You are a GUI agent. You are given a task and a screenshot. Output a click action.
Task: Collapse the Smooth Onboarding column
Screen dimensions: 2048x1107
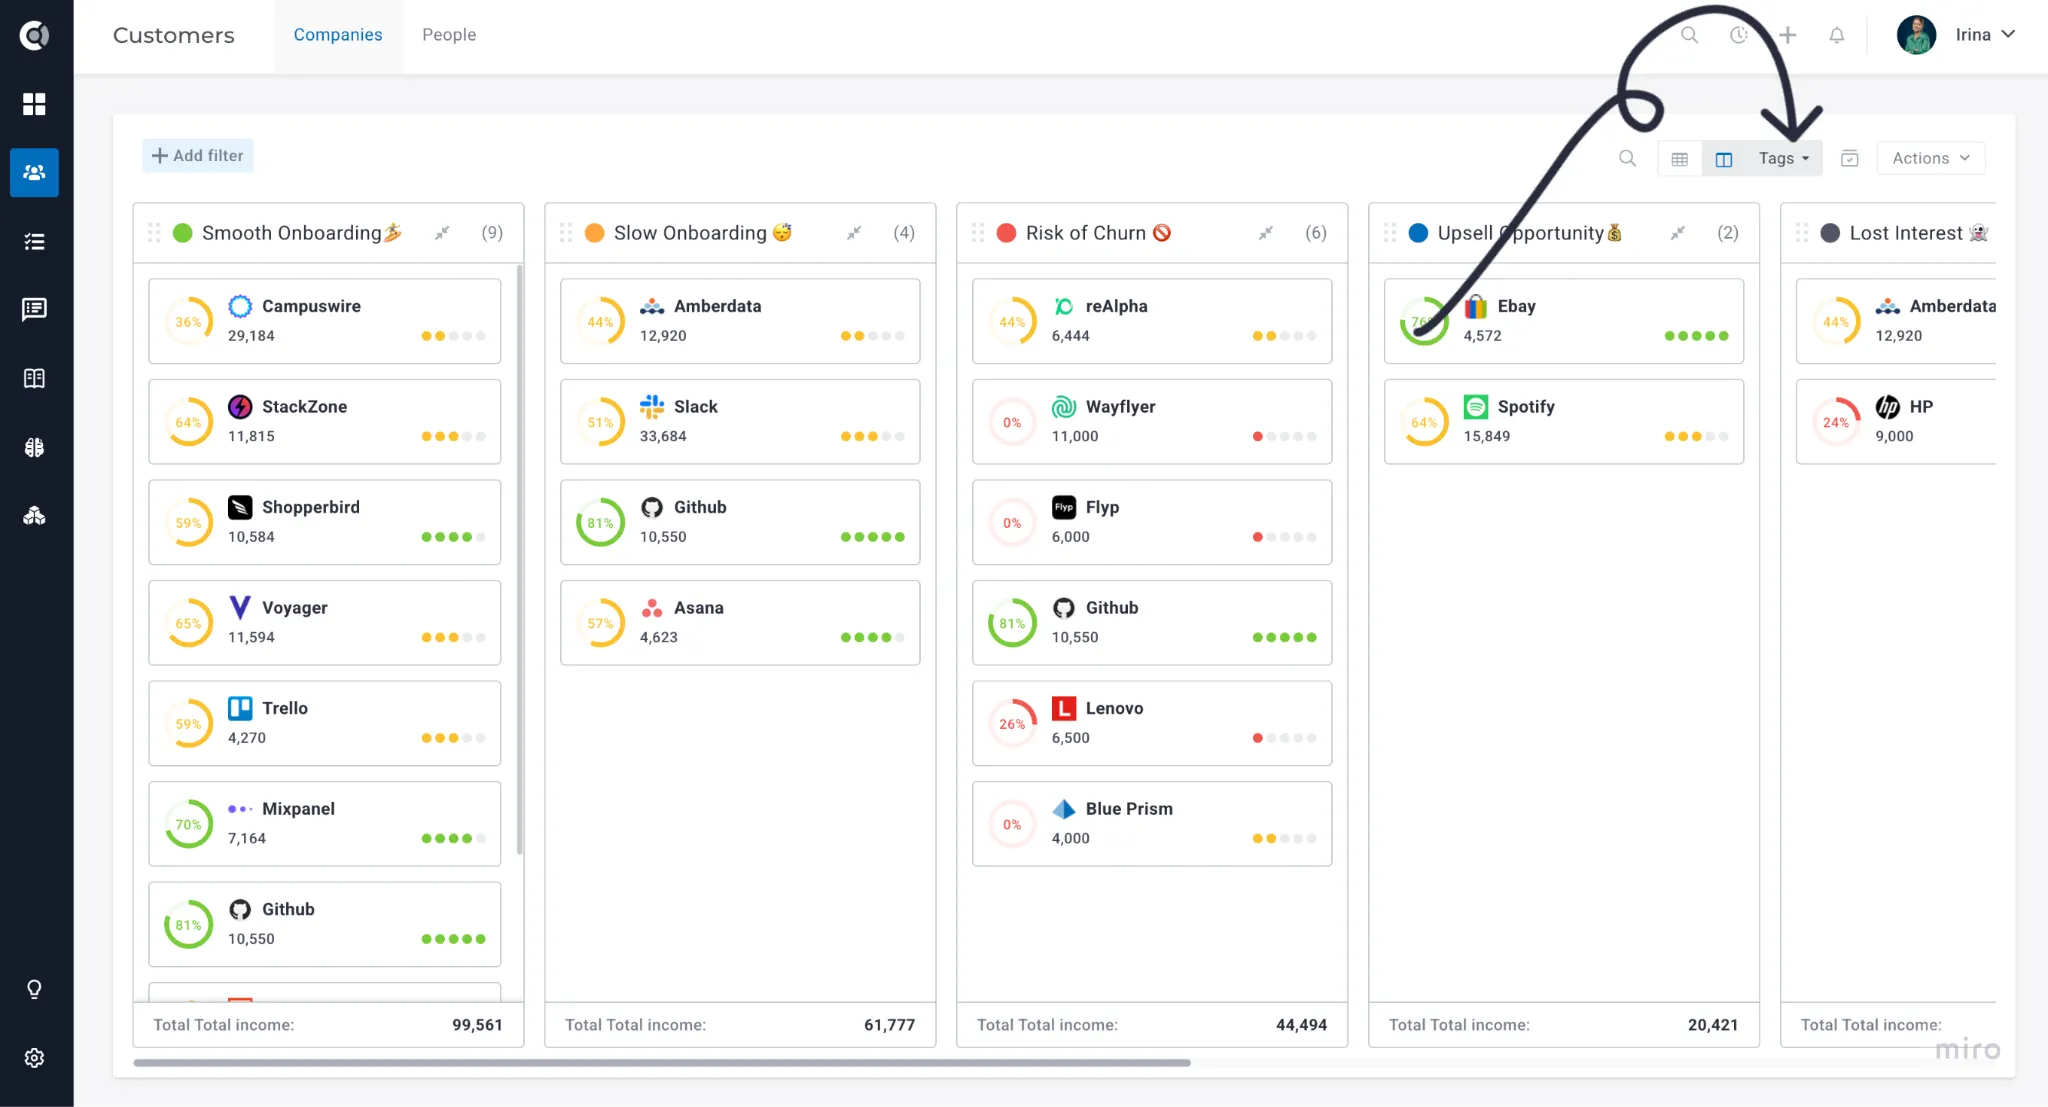point(442,233)
